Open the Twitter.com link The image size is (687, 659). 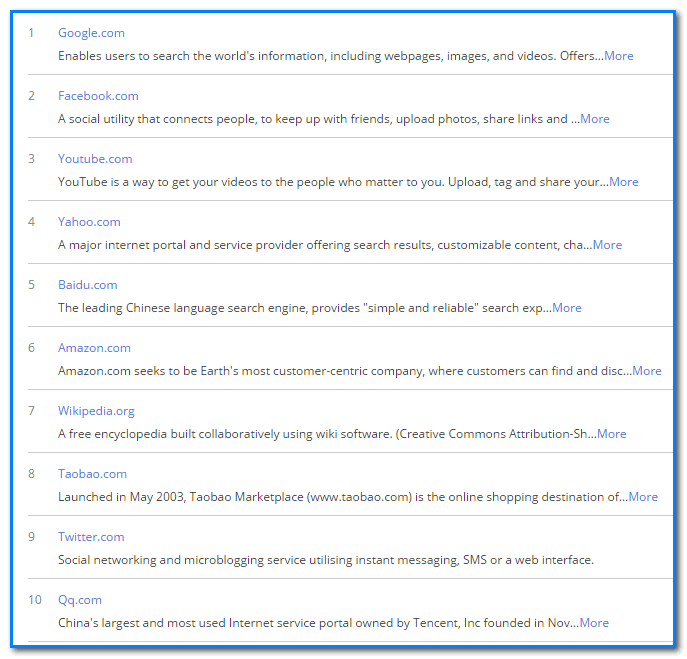(91, 537)
